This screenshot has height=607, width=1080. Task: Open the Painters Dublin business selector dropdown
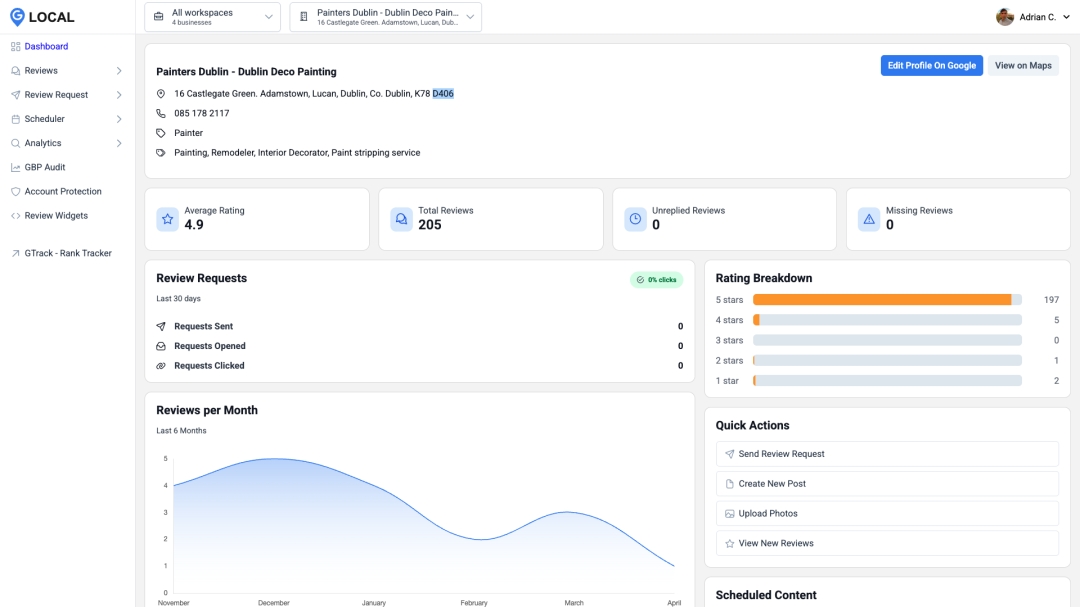(385, 17)
